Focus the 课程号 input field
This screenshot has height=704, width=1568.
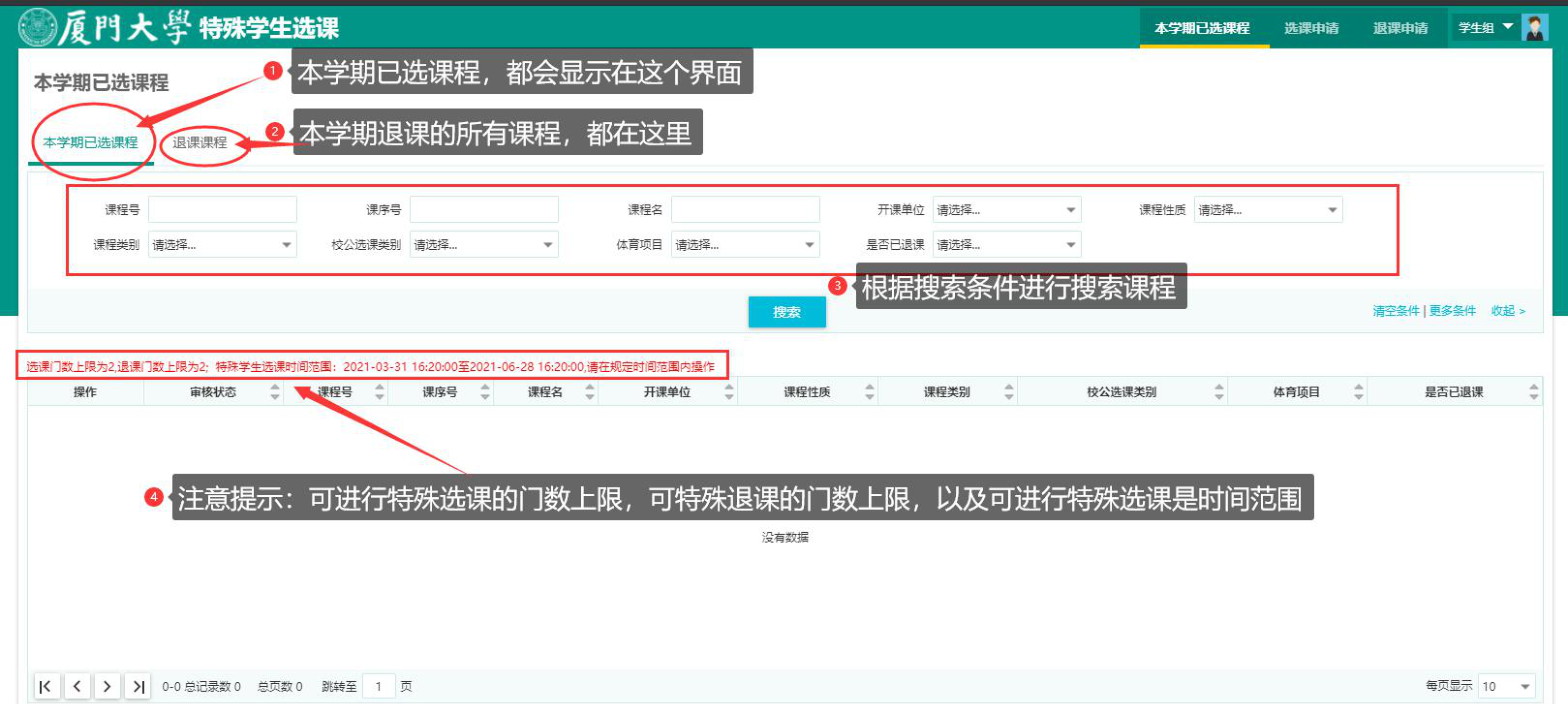tap(222, 210)
